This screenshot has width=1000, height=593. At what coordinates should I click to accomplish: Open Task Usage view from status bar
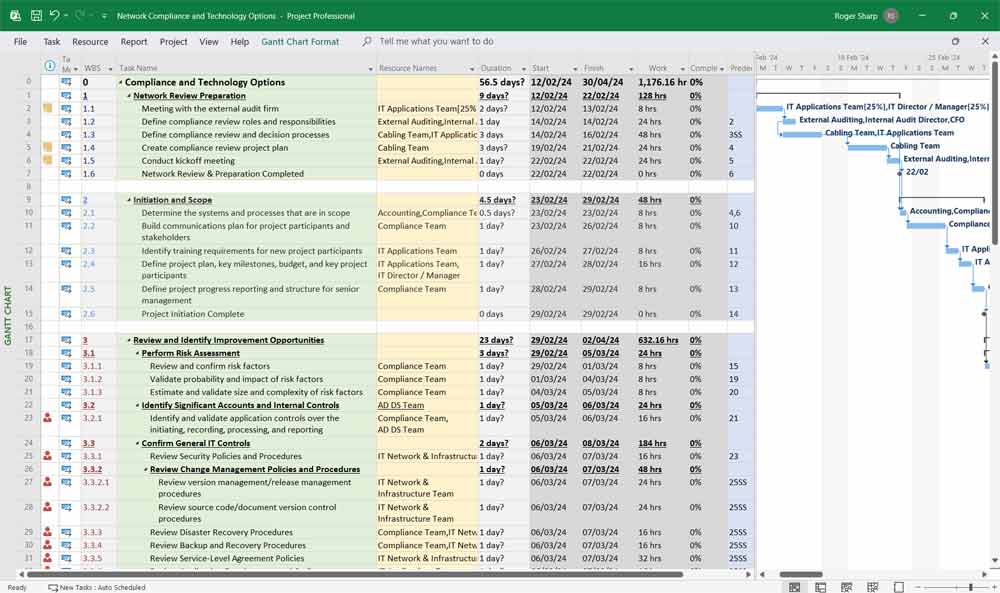point(820,587)
